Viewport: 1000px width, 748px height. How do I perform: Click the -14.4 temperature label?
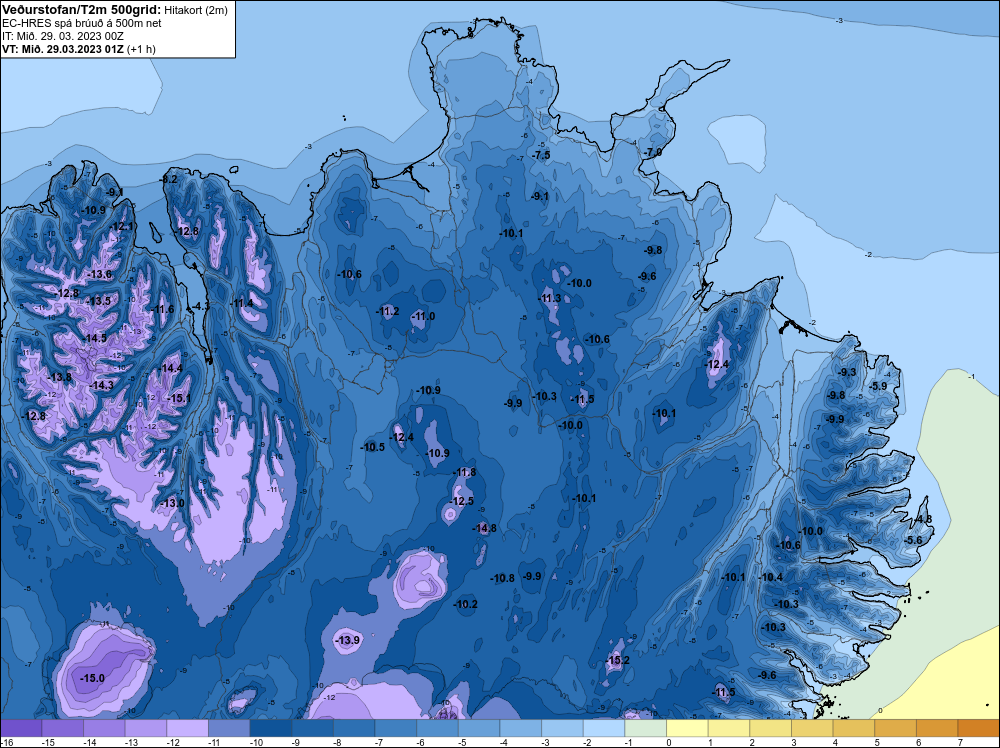tap(171, 368)
